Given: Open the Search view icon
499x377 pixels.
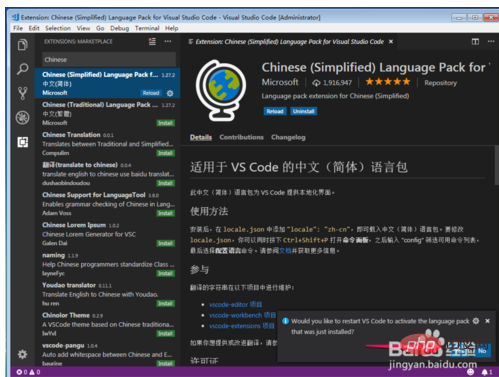Looking at the screenshot, I should tap(23, 69).
